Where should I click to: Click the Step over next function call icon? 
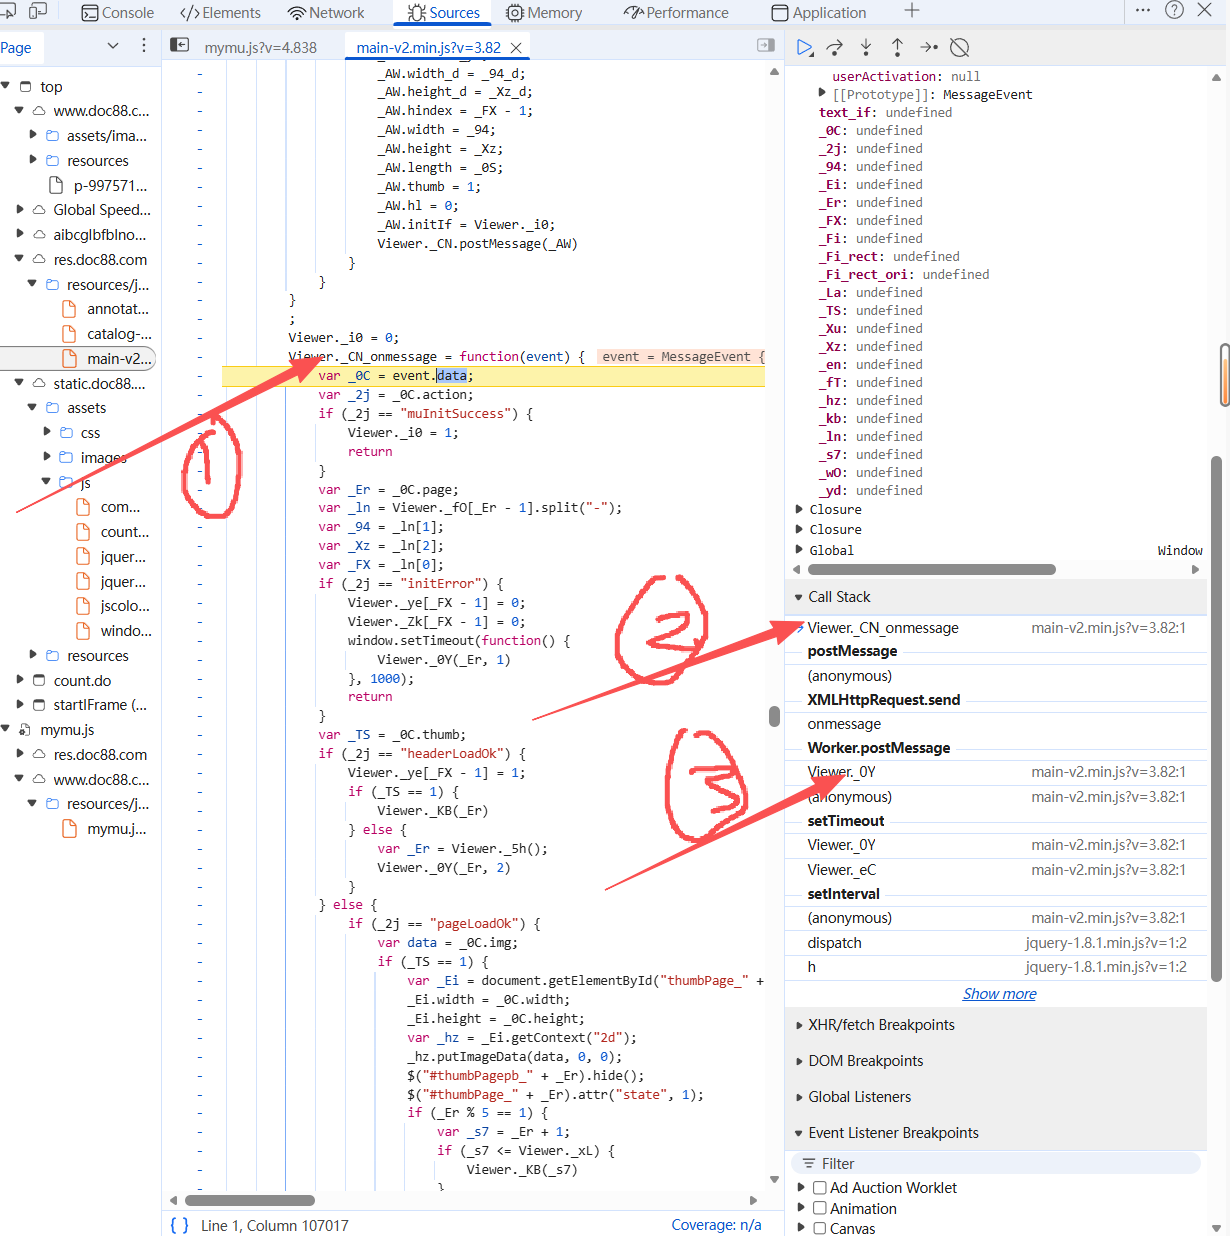pyautogui.click(x=835, y=47)
